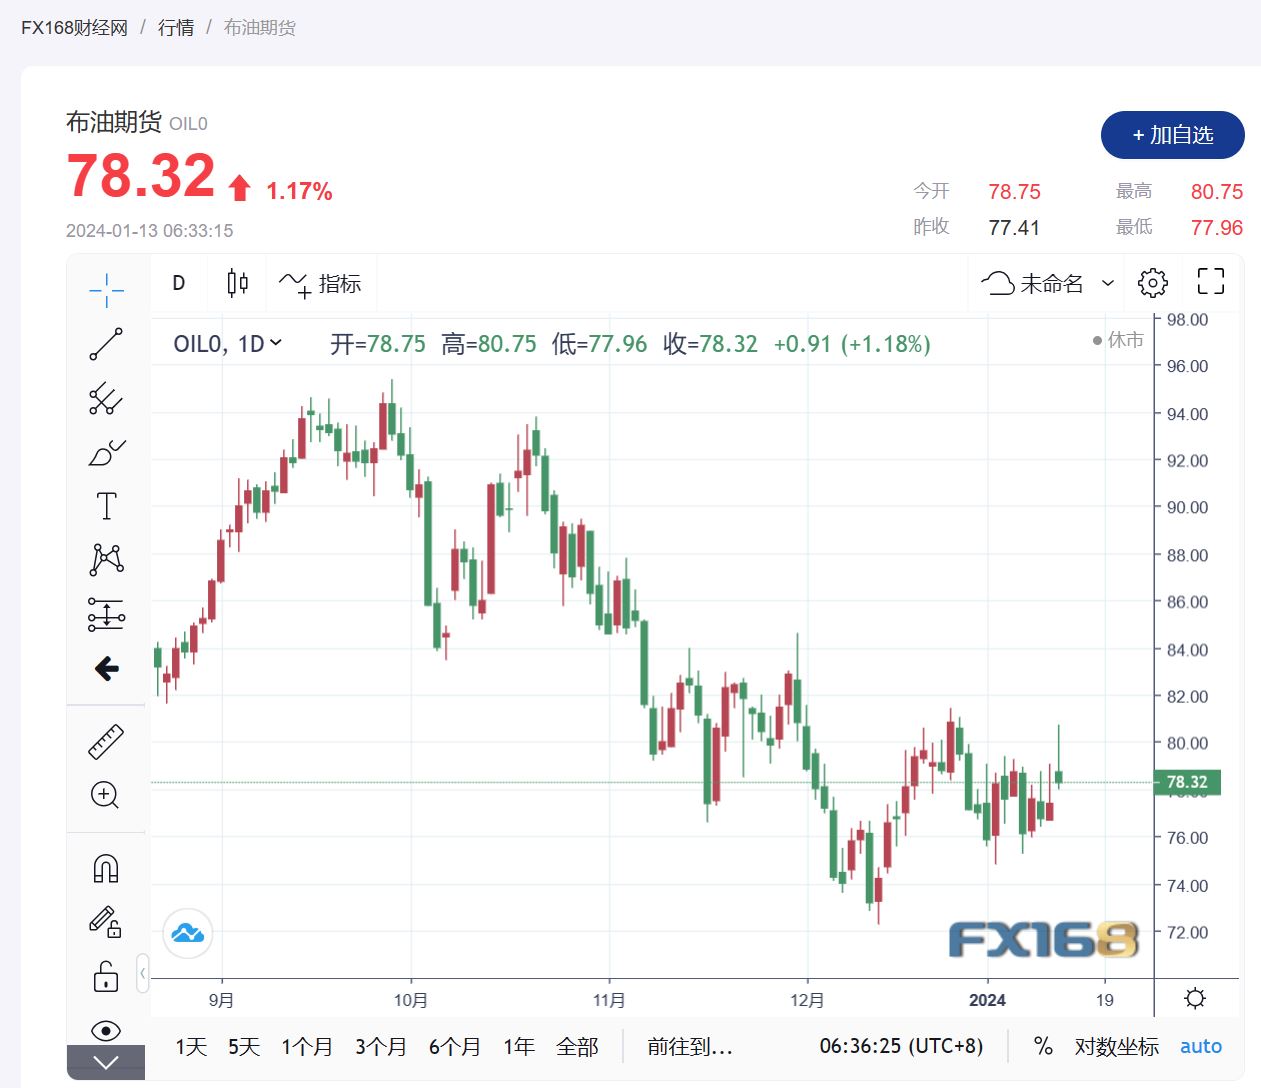Select the 1年 time range

tap(519, 1047)
